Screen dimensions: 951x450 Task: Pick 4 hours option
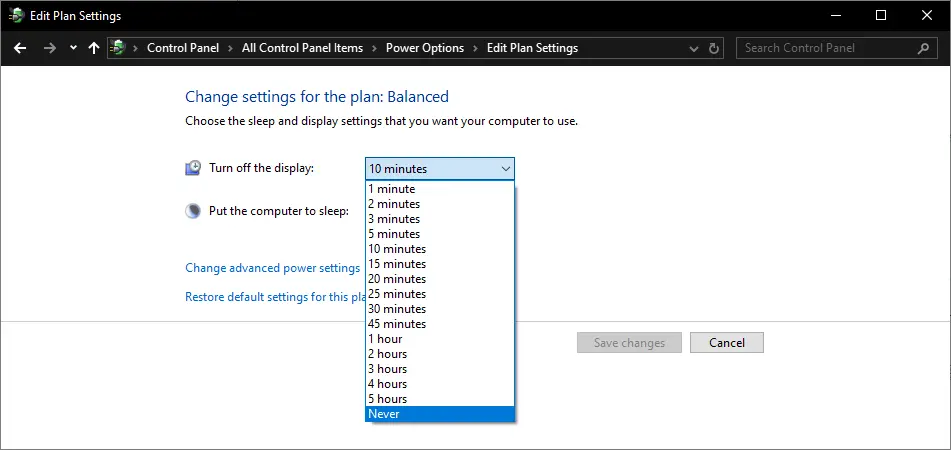[x=440, y=384]
